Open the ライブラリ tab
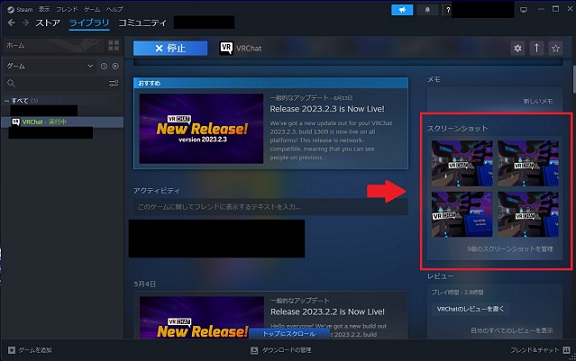 tap(89, 23)
